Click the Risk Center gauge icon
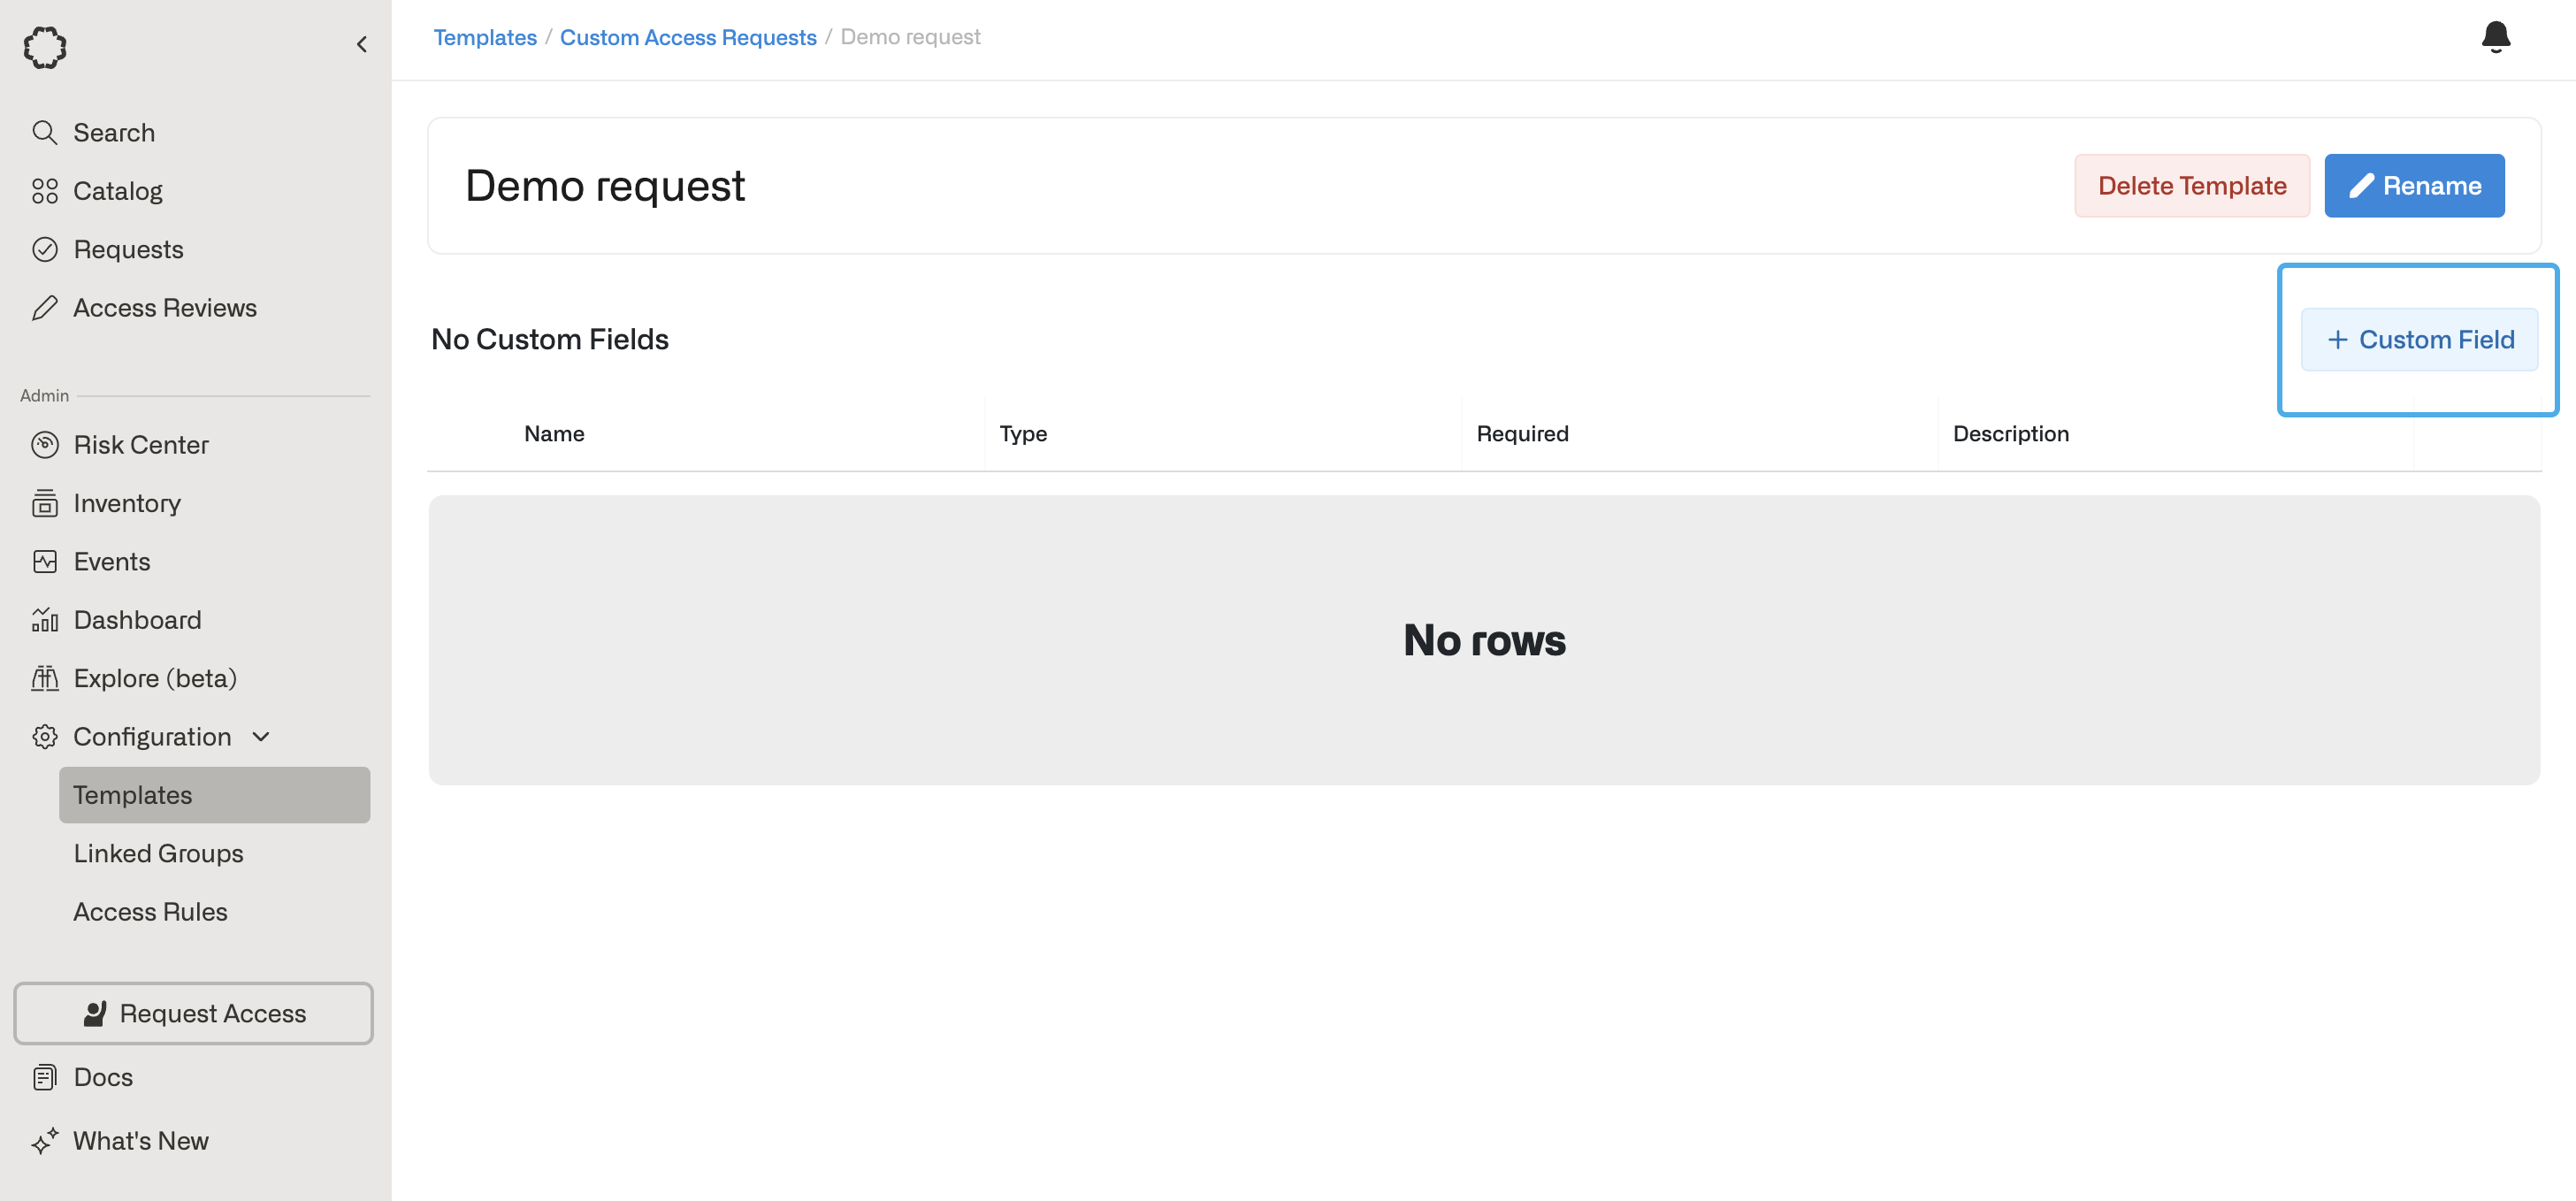 tap(44, 445)
